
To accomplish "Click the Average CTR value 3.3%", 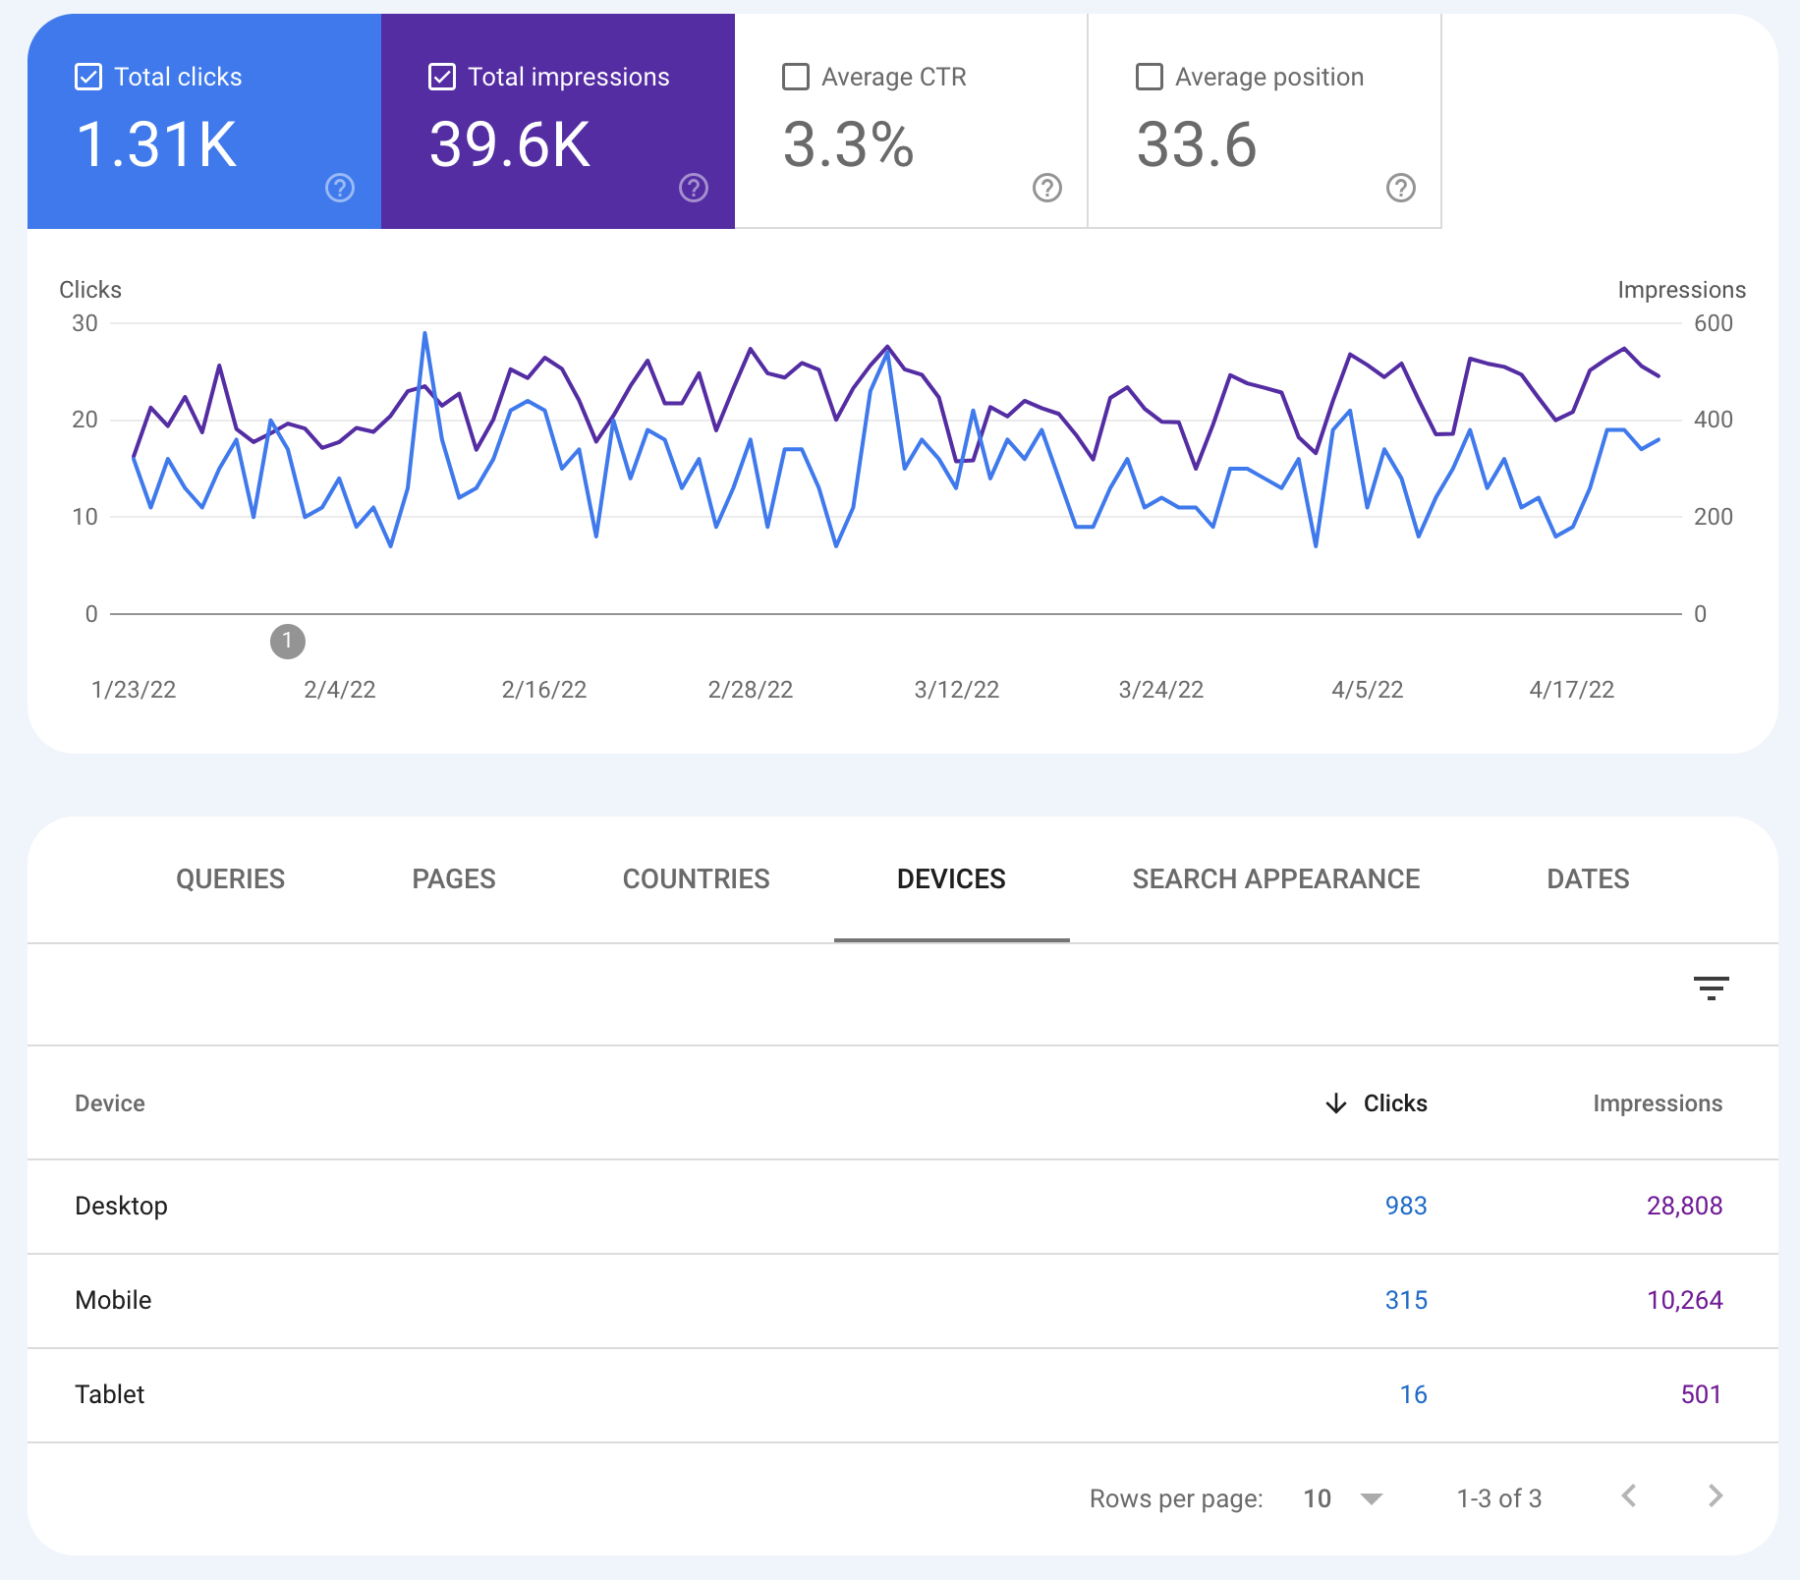I will coord(848,144).
